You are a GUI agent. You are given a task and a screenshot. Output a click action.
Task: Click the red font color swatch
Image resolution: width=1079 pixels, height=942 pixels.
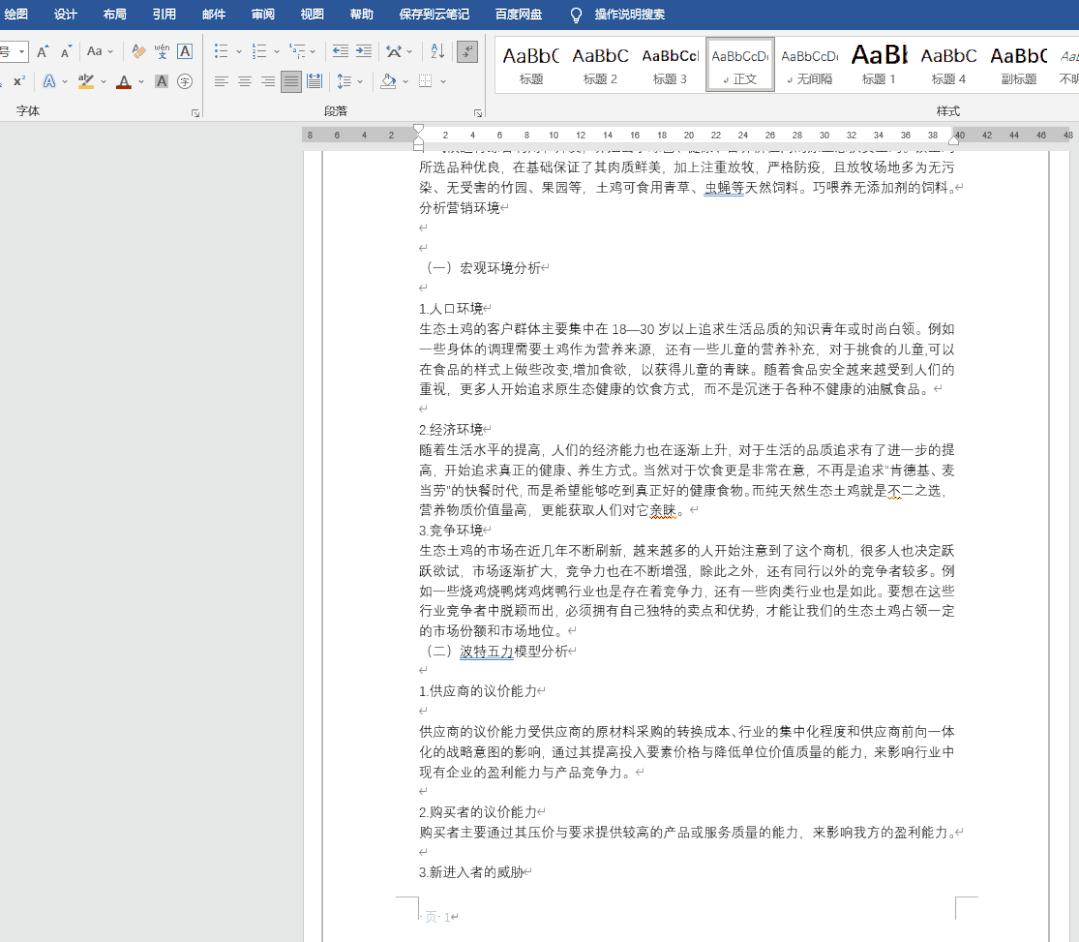(124, 82)
